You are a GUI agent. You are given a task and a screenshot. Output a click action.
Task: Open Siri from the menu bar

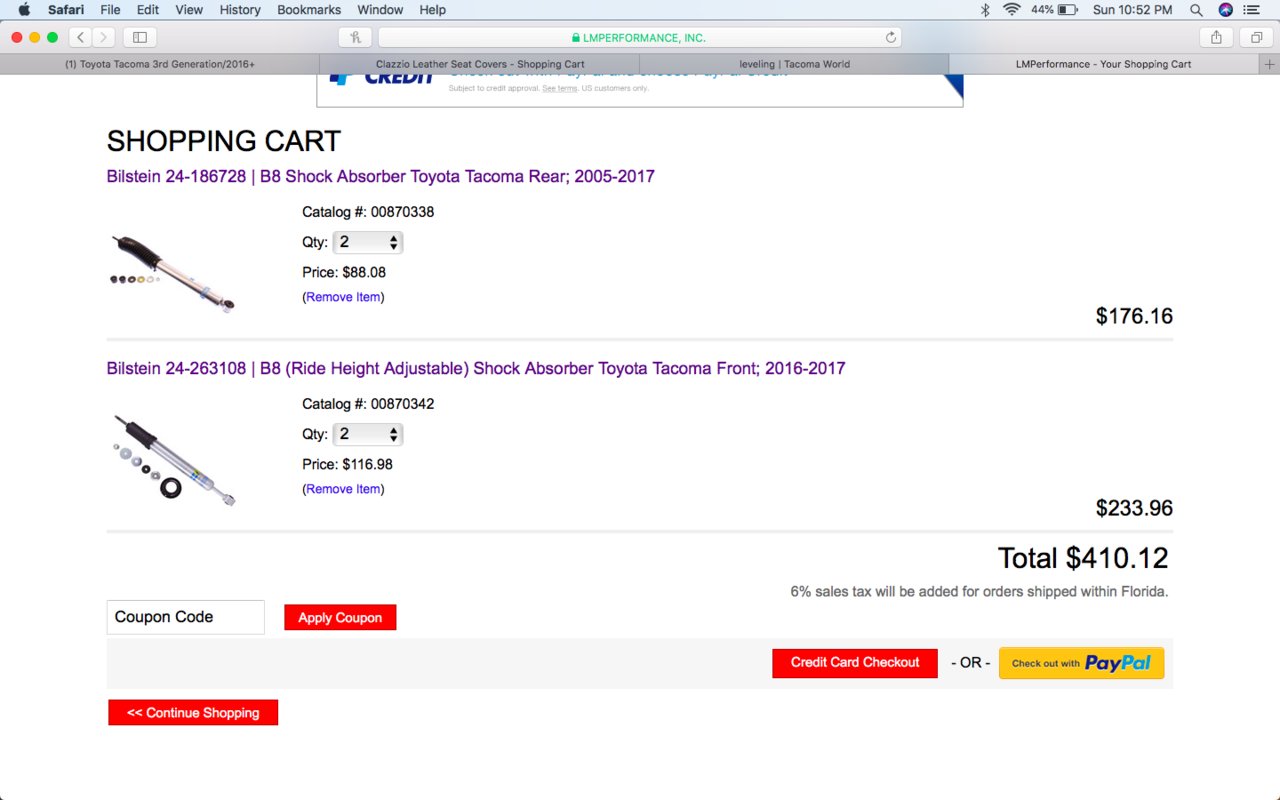[1226, 10]
